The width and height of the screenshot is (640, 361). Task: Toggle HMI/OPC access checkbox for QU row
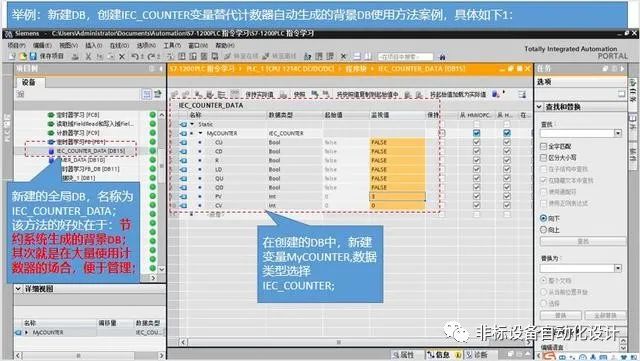(476, 178)
